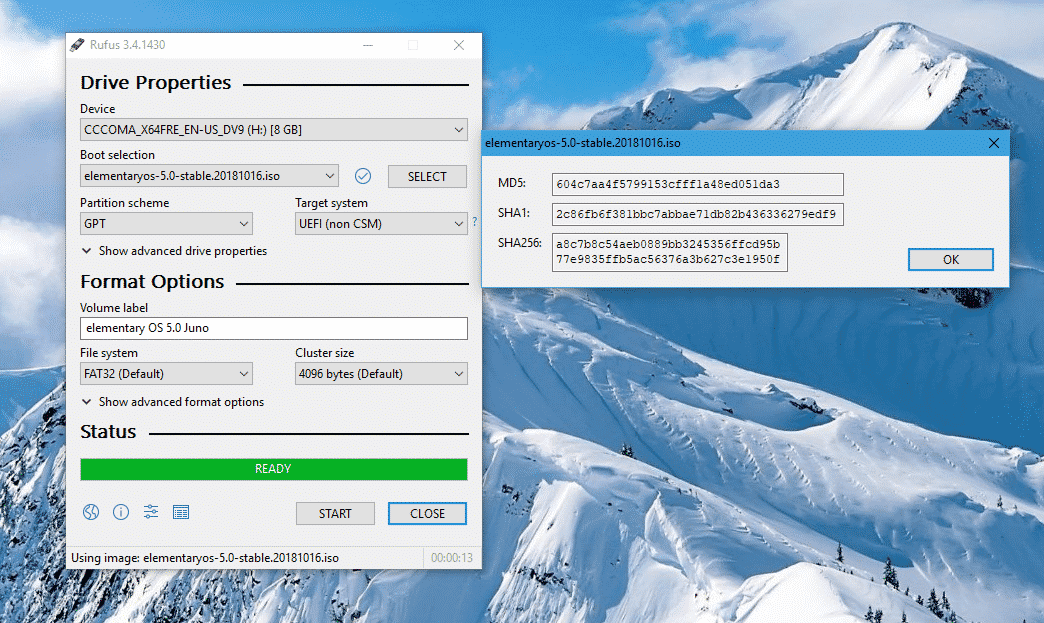Open the File system FAT32 dropdown
1044x623 pixels.
(166, 373)
